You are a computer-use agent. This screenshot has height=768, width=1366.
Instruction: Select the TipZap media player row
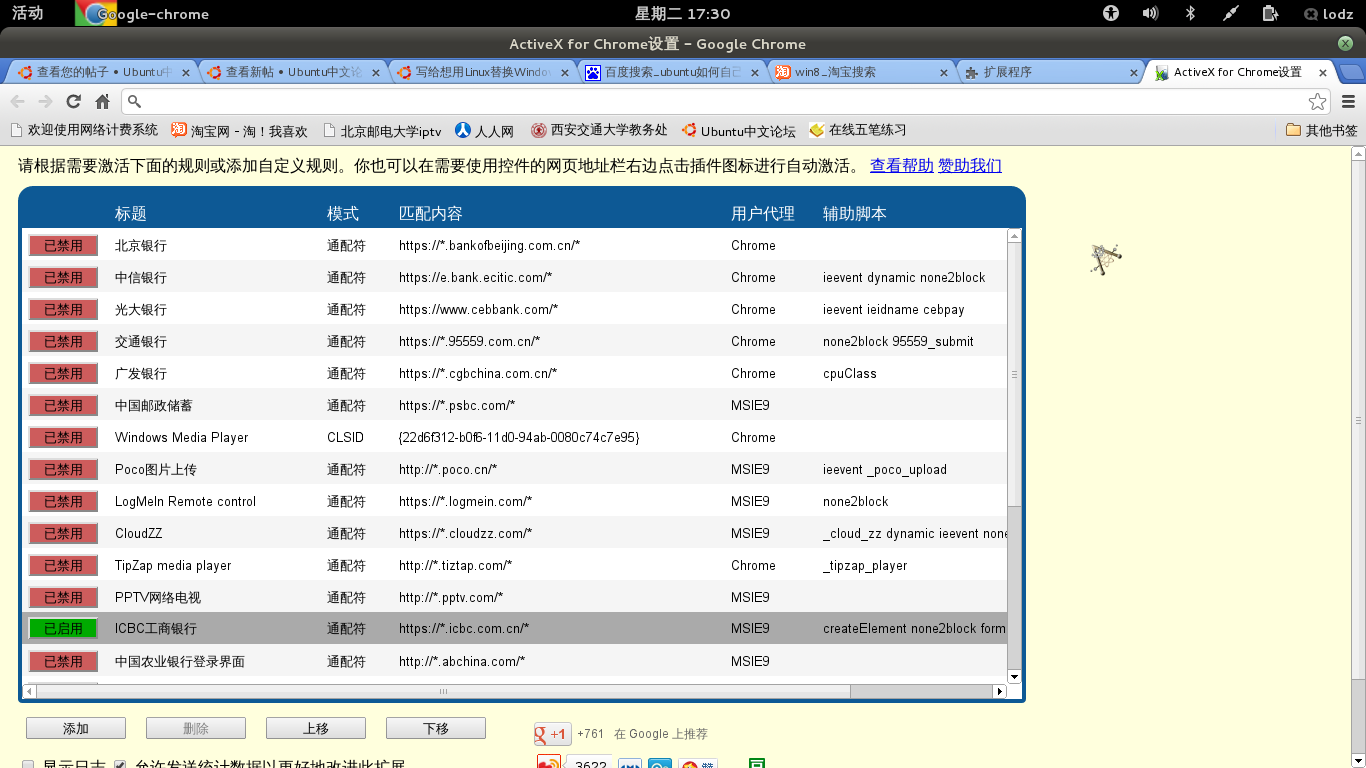coord(515,566)
